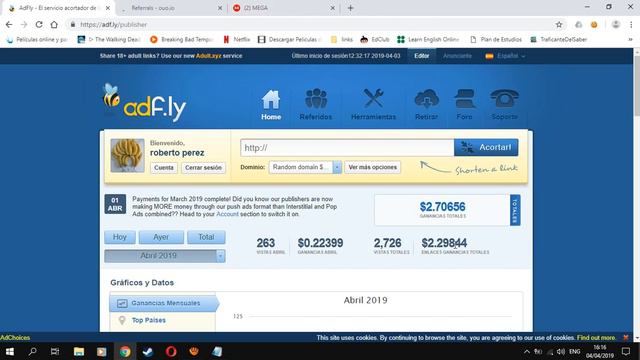Open Opera browser from the taskbar
Viewport: 640px width, 360px height.
tap(171, 351)
